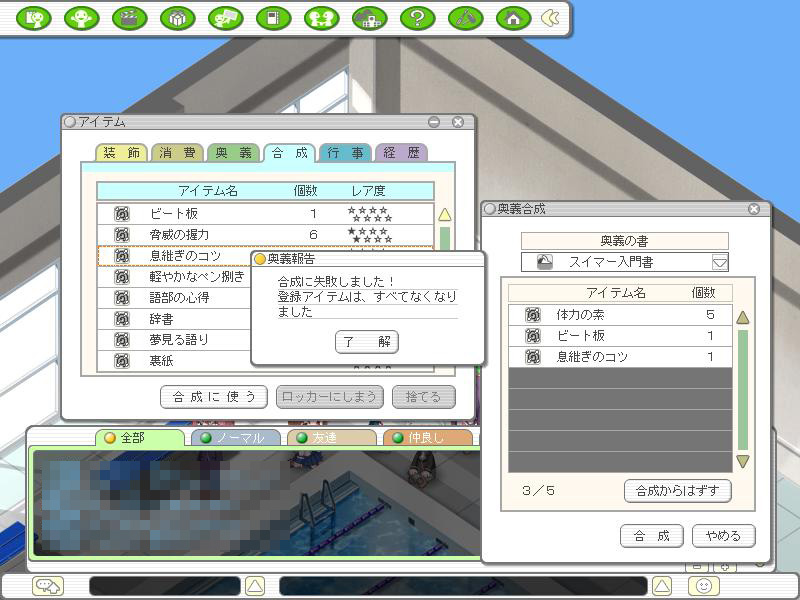Image resolution: width=800 pixels, height=600 pixels.
Task: Open the friends handshake icon
Action: [x=321, y=19]
